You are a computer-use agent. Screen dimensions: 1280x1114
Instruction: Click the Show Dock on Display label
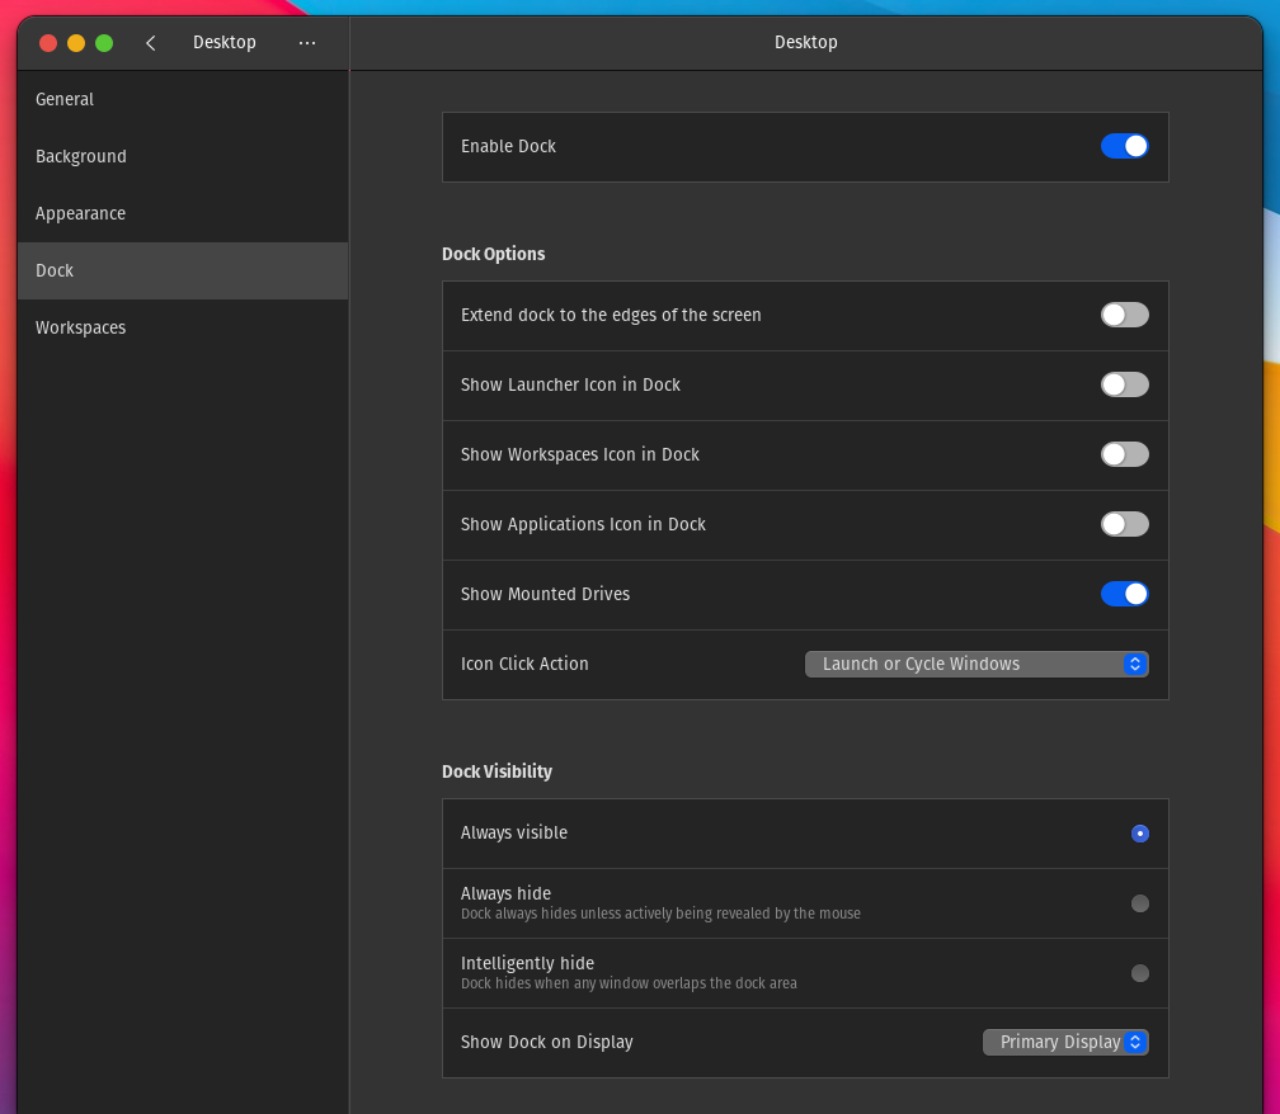pyautogui.click(x=547, y=1042)
